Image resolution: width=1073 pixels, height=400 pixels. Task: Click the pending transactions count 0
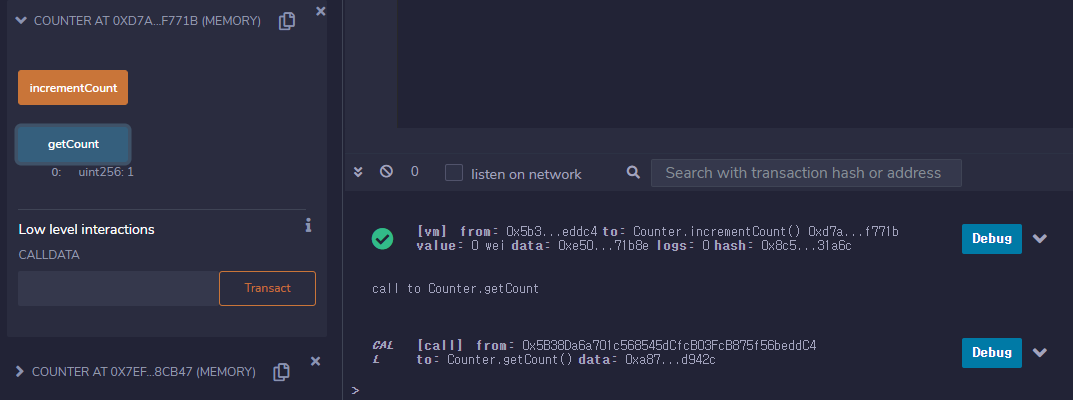pyautogui.click(x=415, y=172)
